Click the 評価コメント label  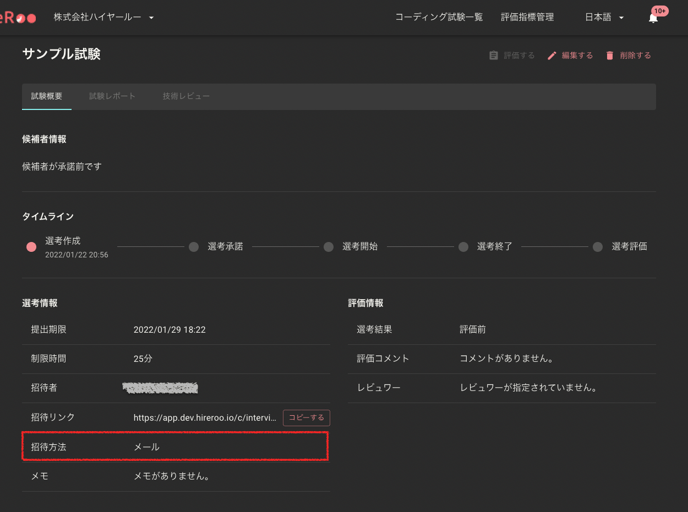pos(383,358)
